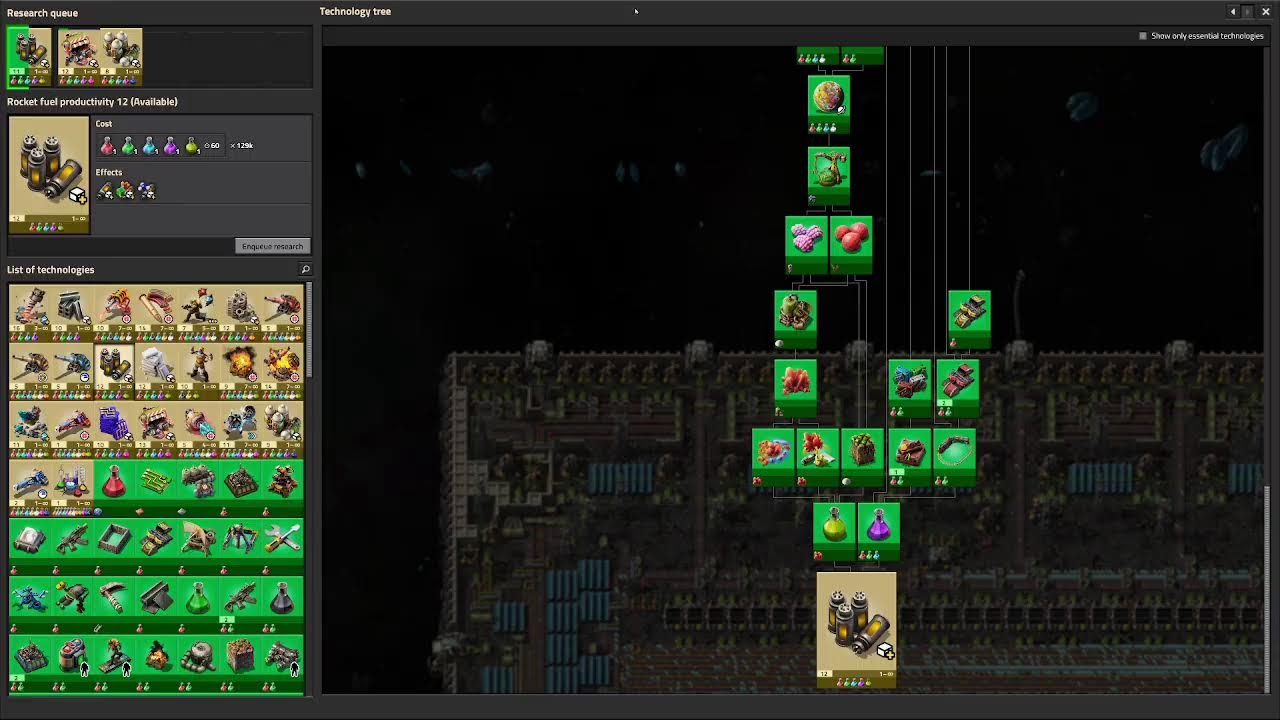The image size is (1280, 720).
Task: Click the Enqueue research button
Action: click(272, 246)
